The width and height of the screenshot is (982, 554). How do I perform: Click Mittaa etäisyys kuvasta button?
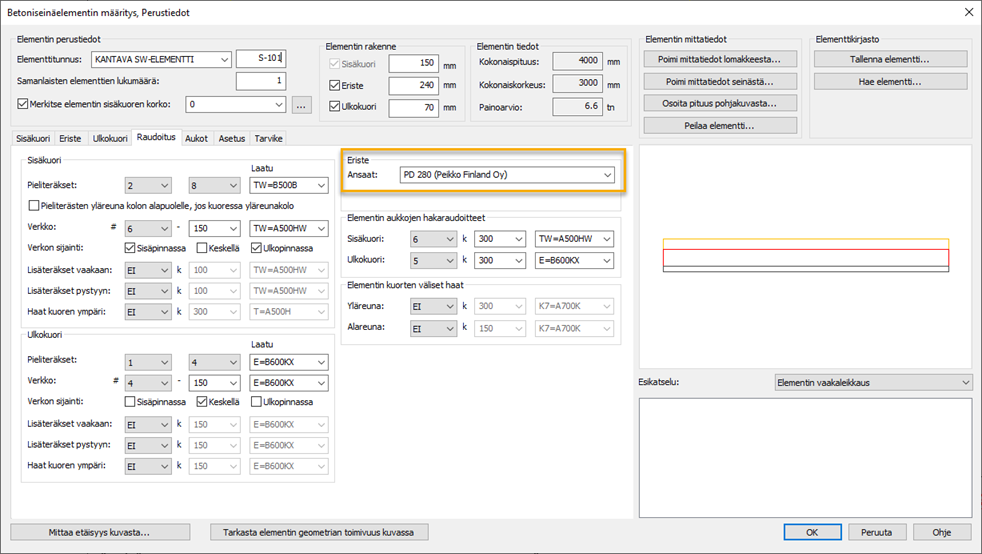pos(100,532)
